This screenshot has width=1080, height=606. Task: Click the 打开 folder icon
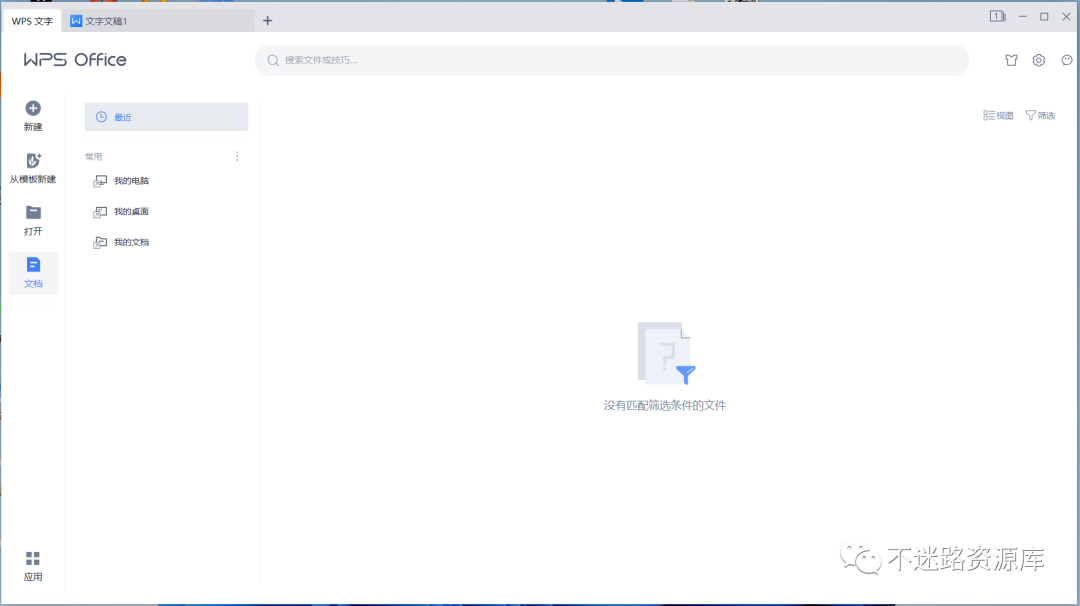(33, 215)
